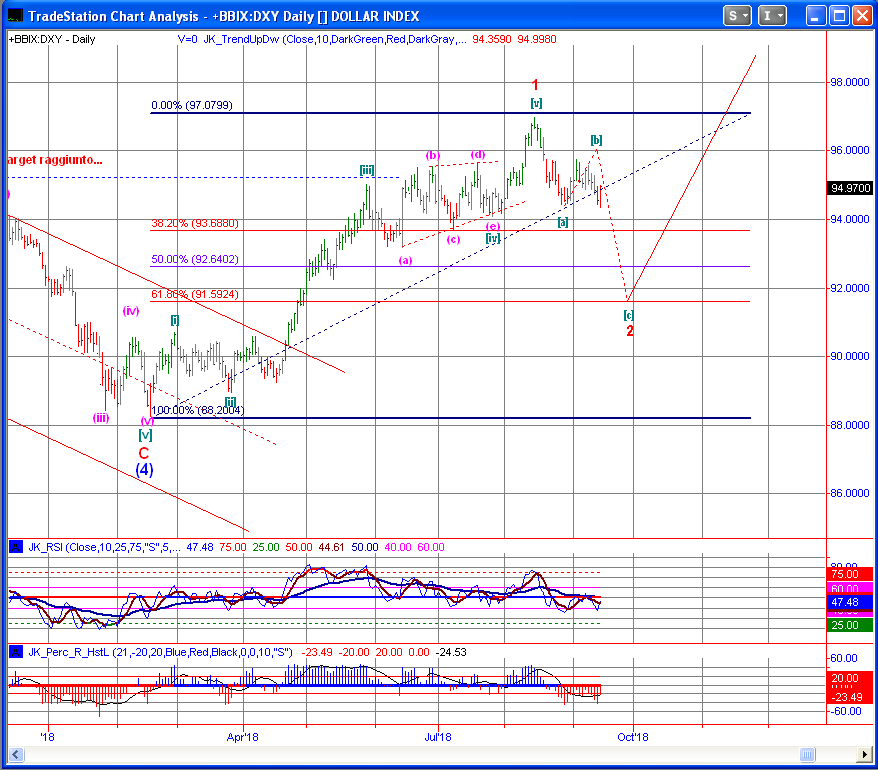Click the 50.00% (92.6402) retracement label

194,259
